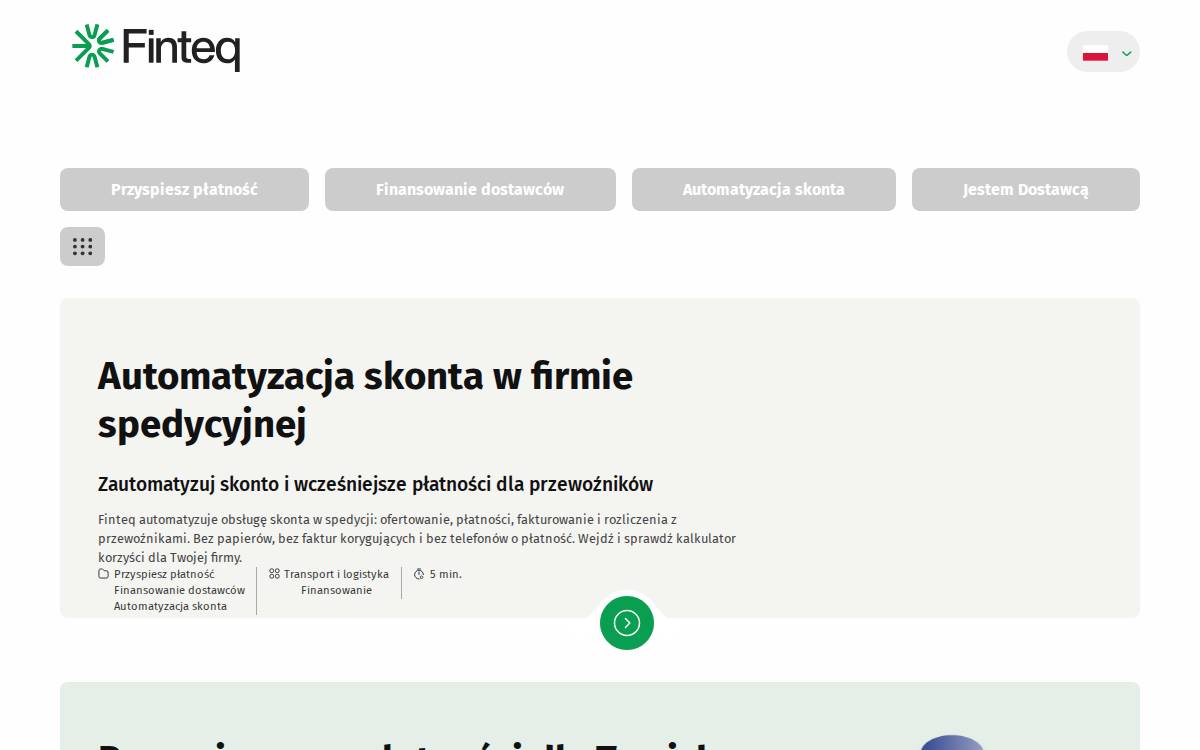Open the language selector with Polish flag
The image size is (1200, 750).
(x=1103, y=52)
